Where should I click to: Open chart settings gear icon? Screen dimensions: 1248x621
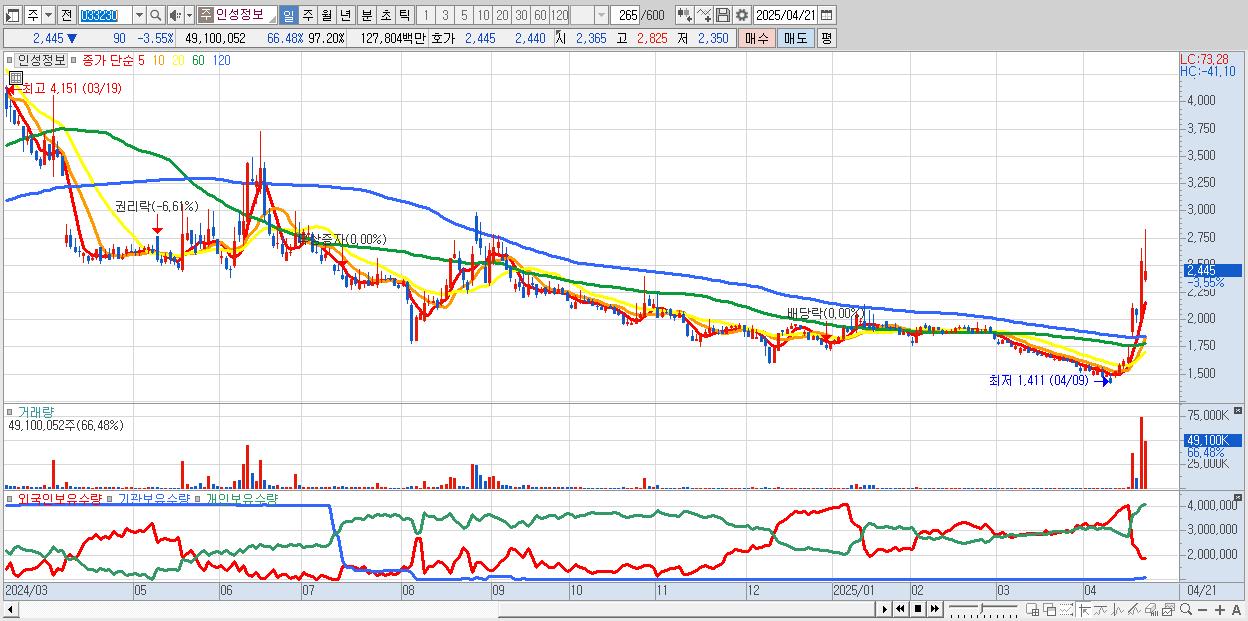click(x=741, y=15)
